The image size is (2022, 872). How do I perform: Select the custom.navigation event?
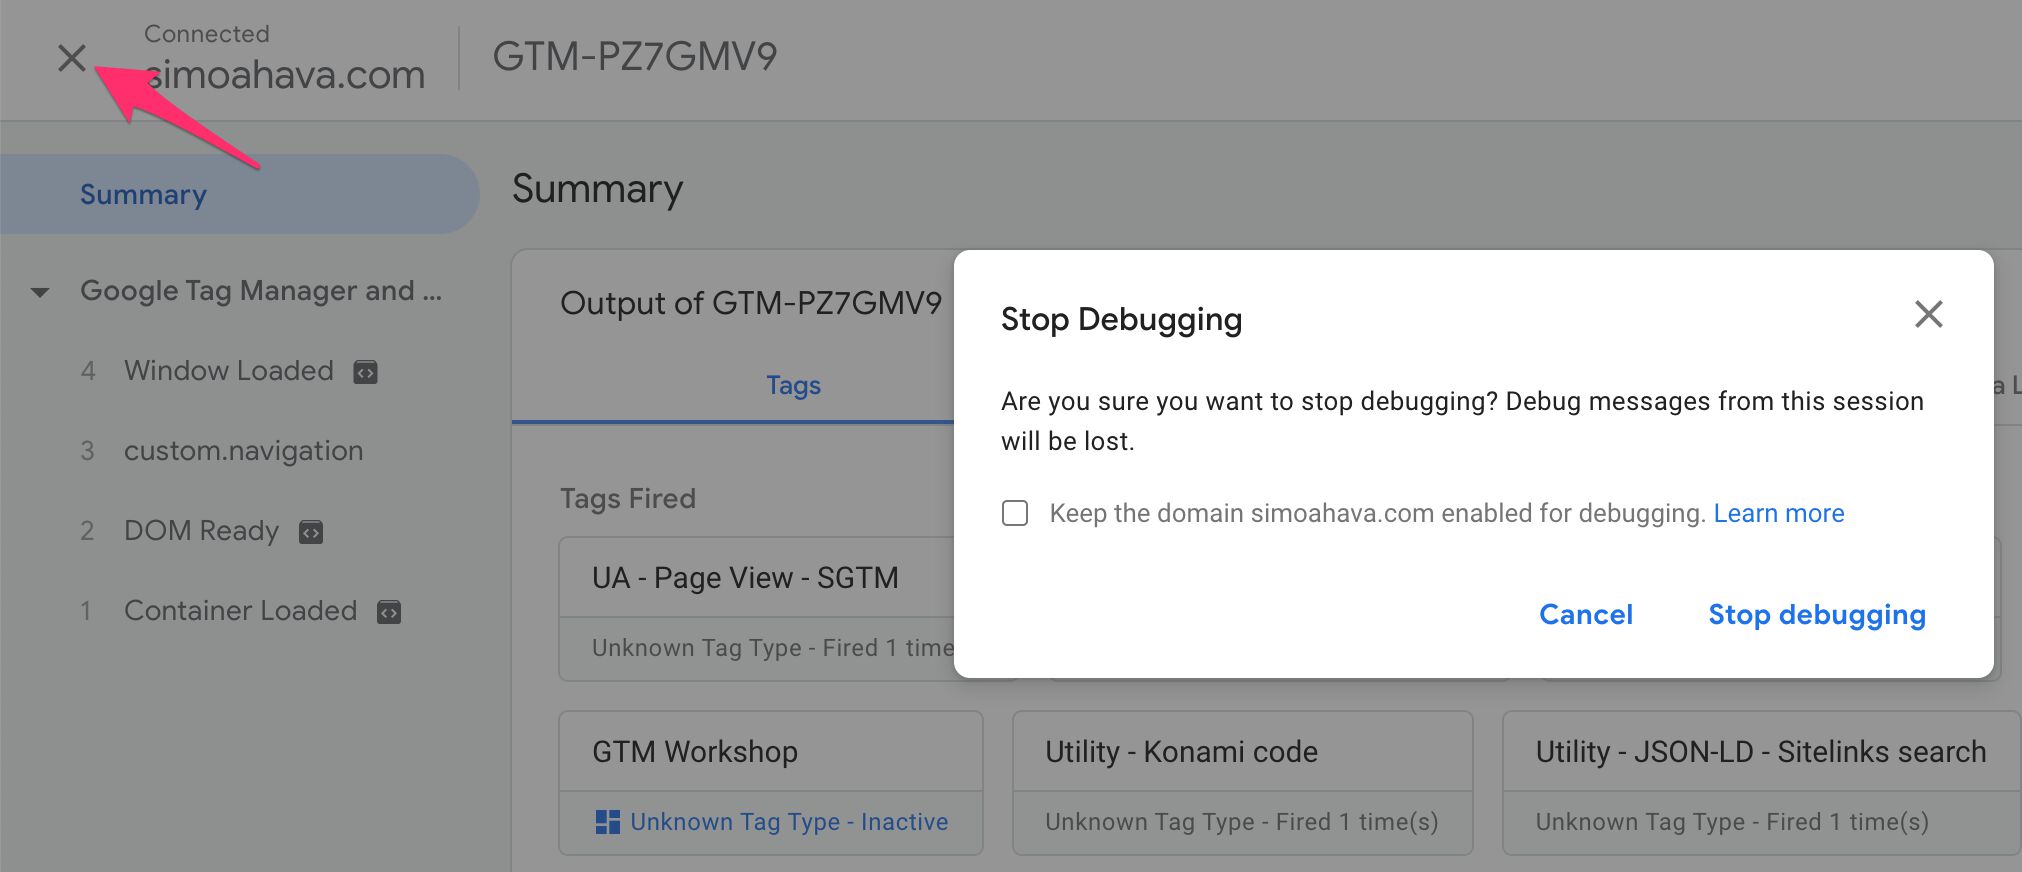(x=243, y=451)
